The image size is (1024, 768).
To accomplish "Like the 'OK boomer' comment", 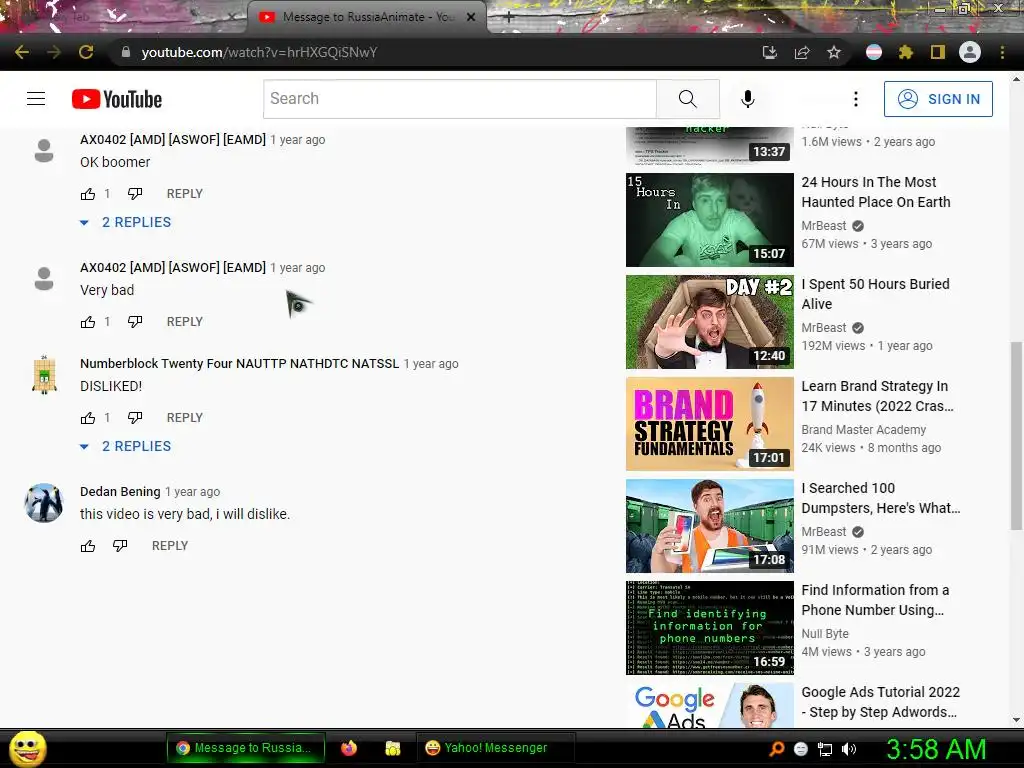I will [x=88, y=194].
